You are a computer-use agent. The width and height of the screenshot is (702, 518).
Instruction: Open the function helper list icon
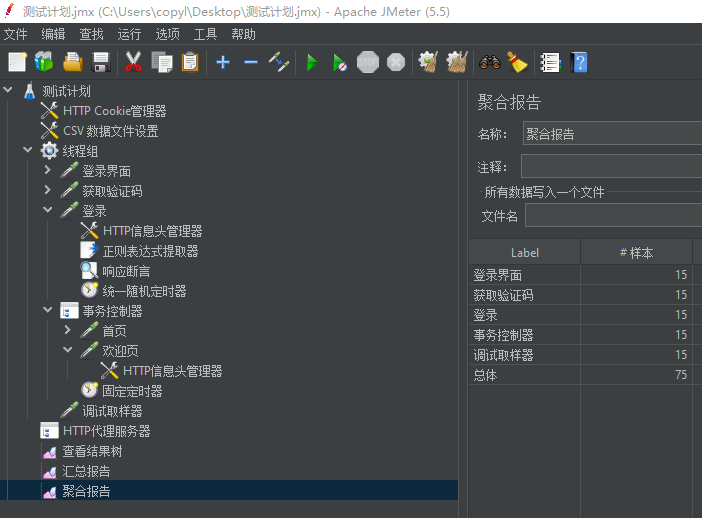click(550, 62)
